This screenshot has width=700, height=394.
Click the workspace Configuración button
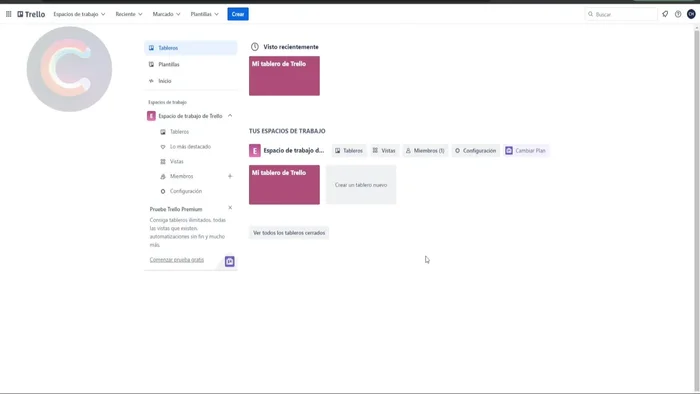tap(475, 151)
